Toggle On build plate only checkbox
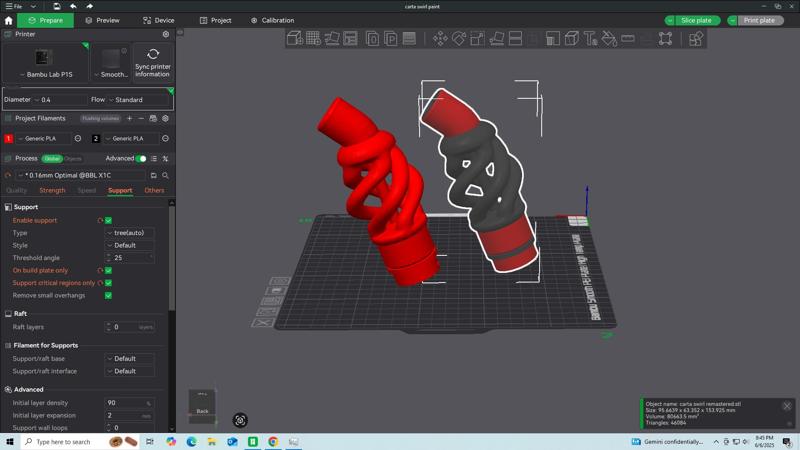This screenshot has width=800, height=450. tap(108, 270)
